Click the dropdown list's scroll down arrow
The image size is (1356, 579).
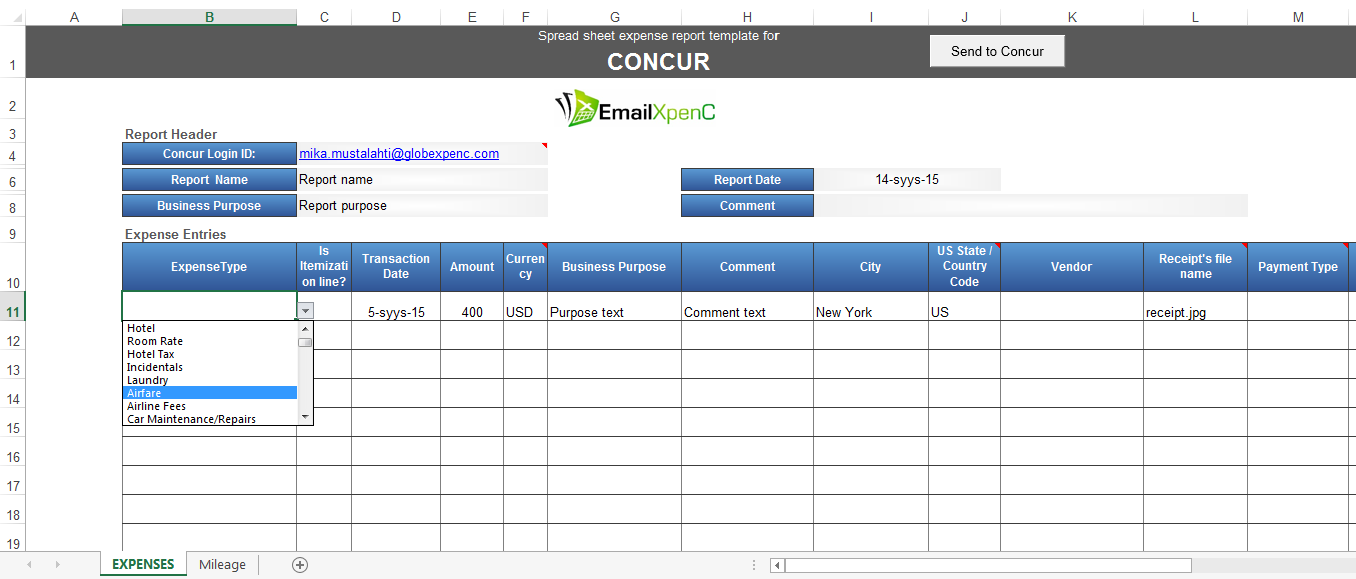tap(305, 417)
